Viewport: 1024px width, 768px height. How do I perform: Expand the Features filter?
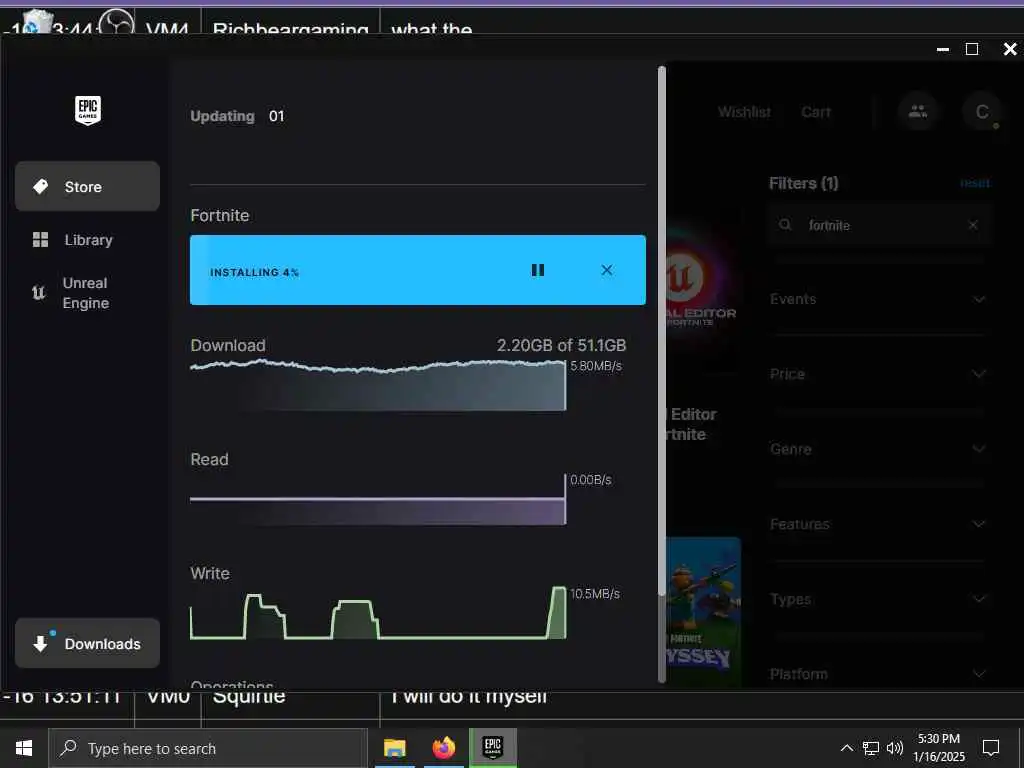click(x=879, y=524)
